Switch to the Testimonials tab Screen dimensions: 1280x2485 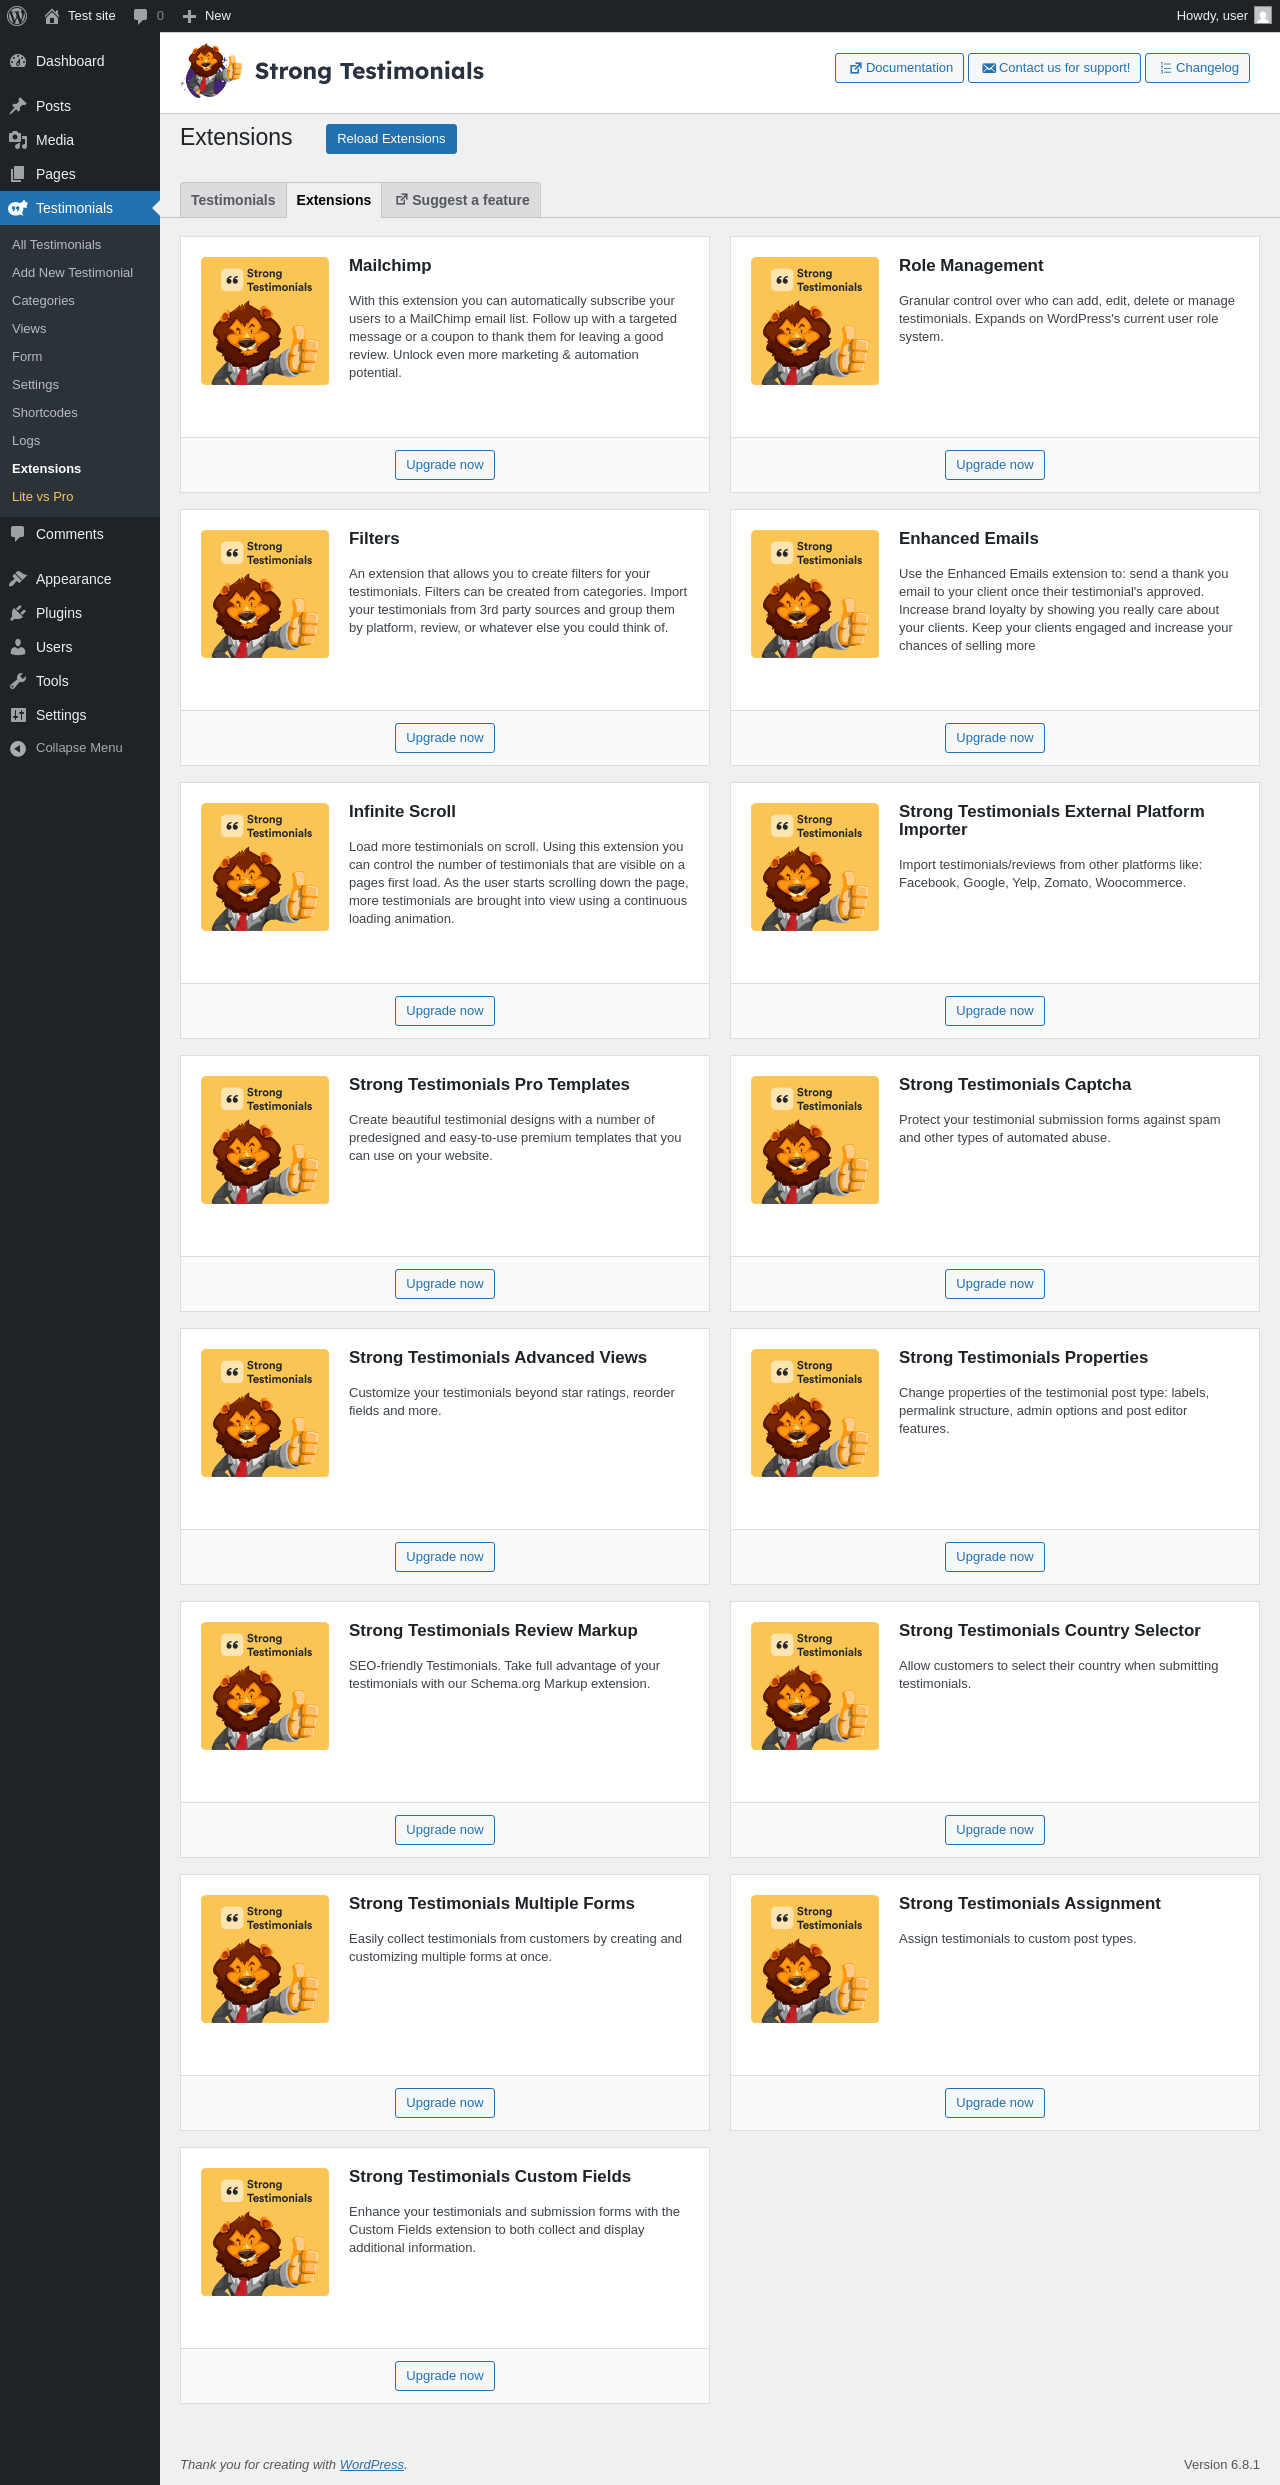(x=233, y=200)
